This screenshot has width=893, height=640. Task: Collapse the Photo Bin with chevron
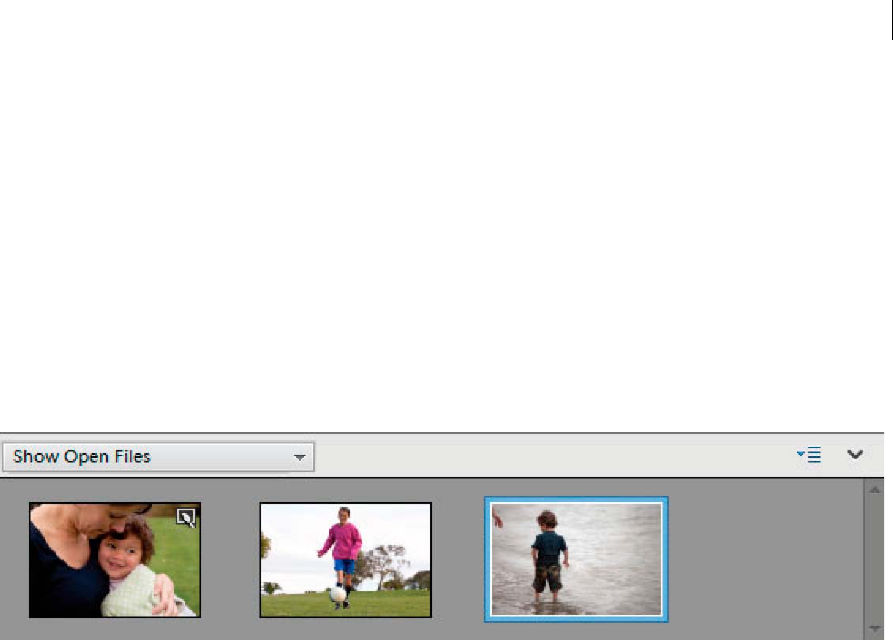(855, 454)
